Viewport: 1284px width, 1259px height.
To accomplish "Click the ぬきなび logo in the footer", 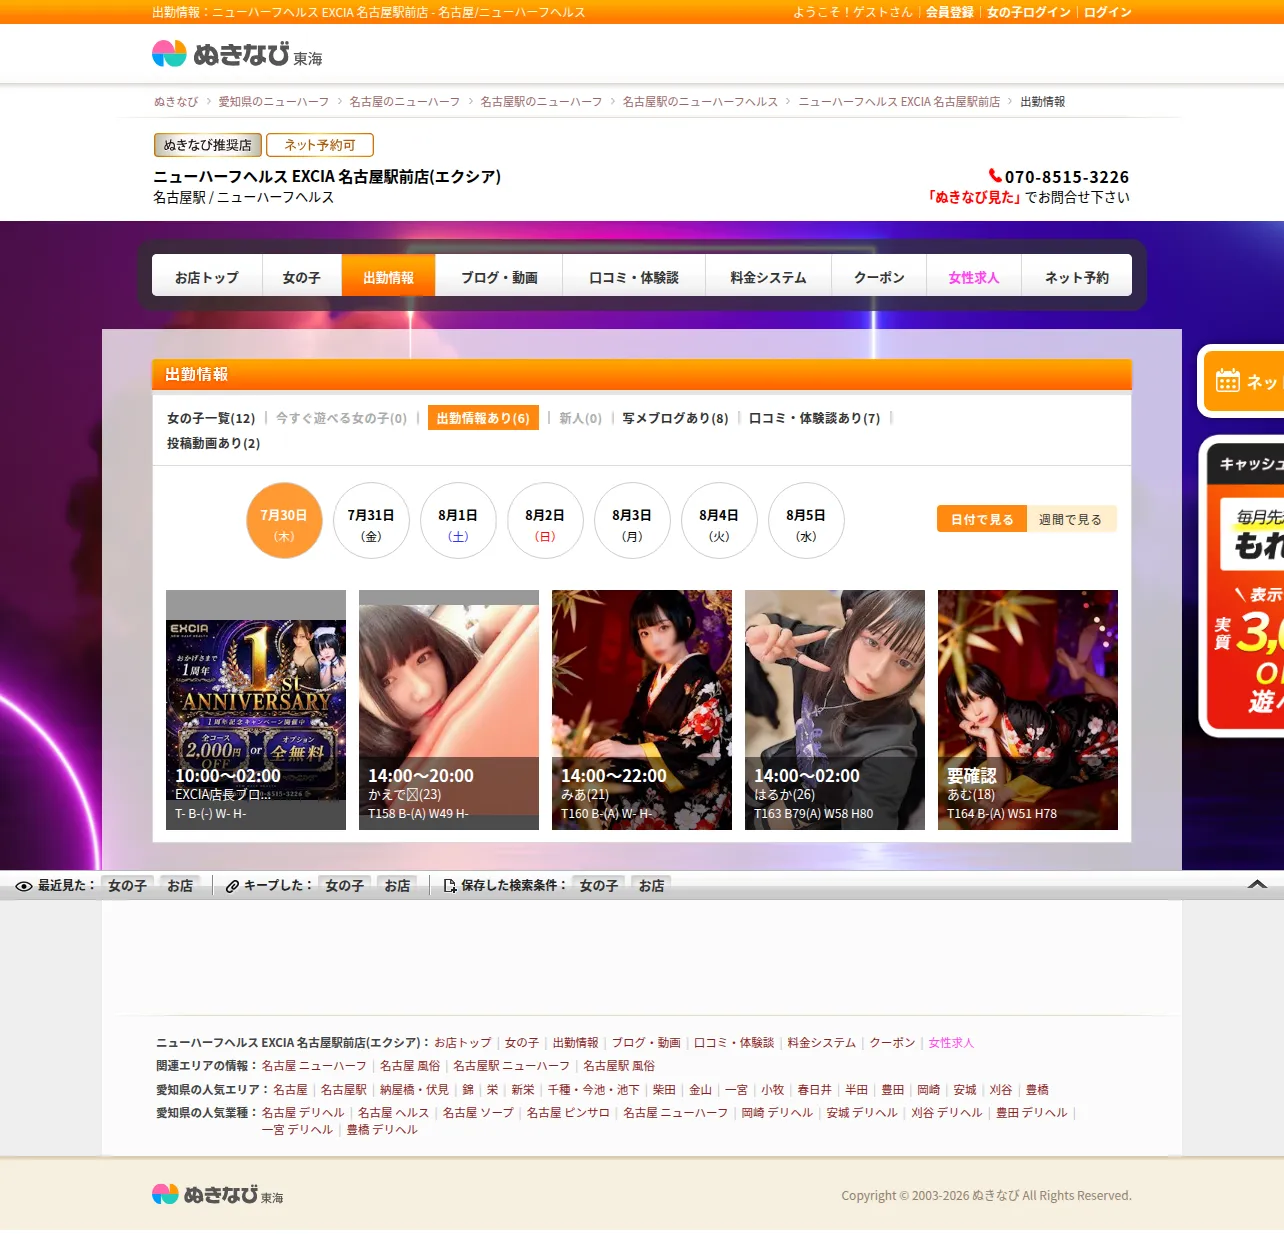I will coord(217,1194).
